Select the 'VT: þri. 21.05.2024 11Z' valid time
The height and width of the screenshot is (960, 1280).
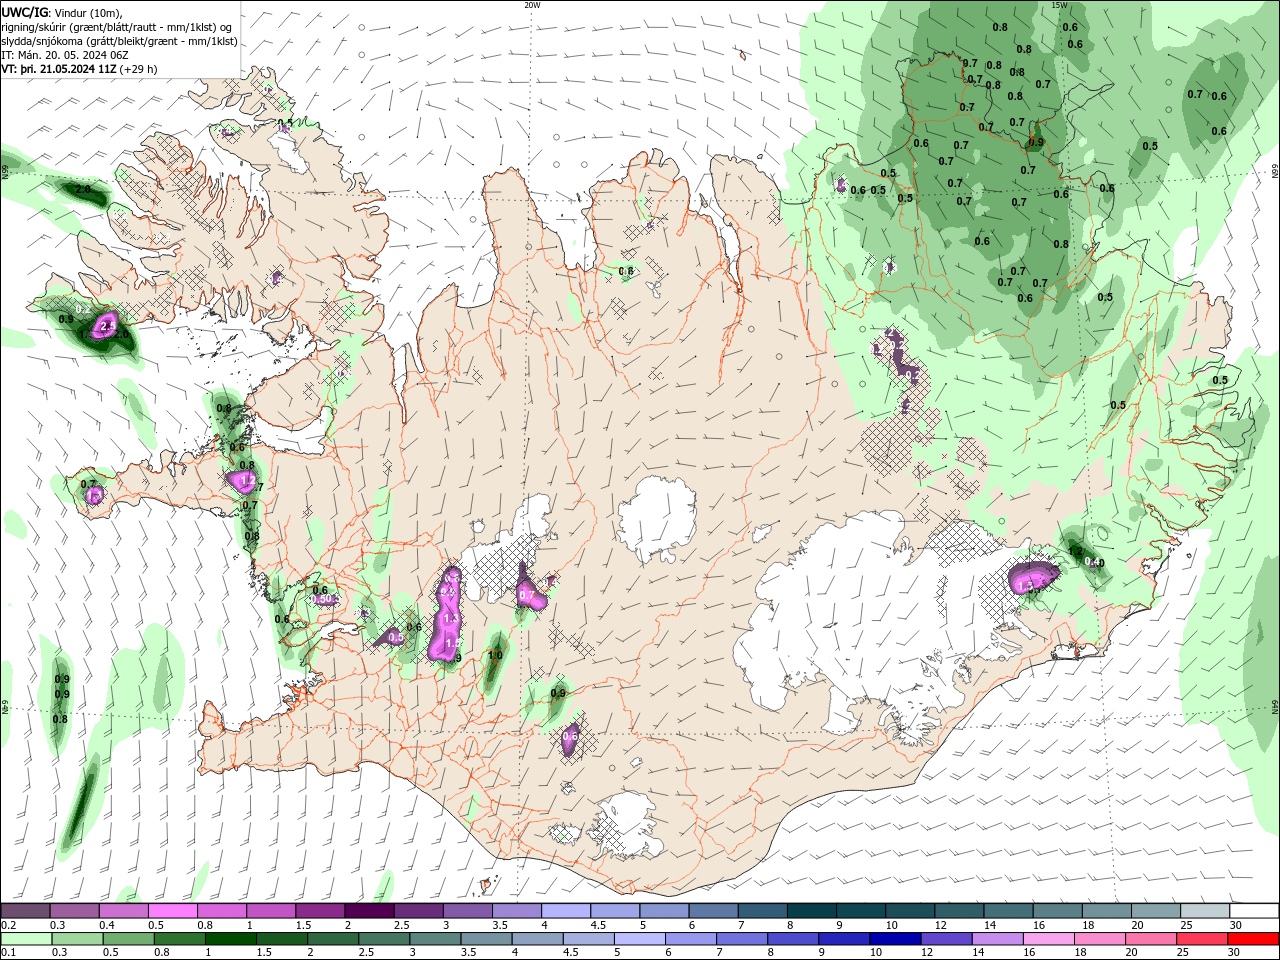59,69
